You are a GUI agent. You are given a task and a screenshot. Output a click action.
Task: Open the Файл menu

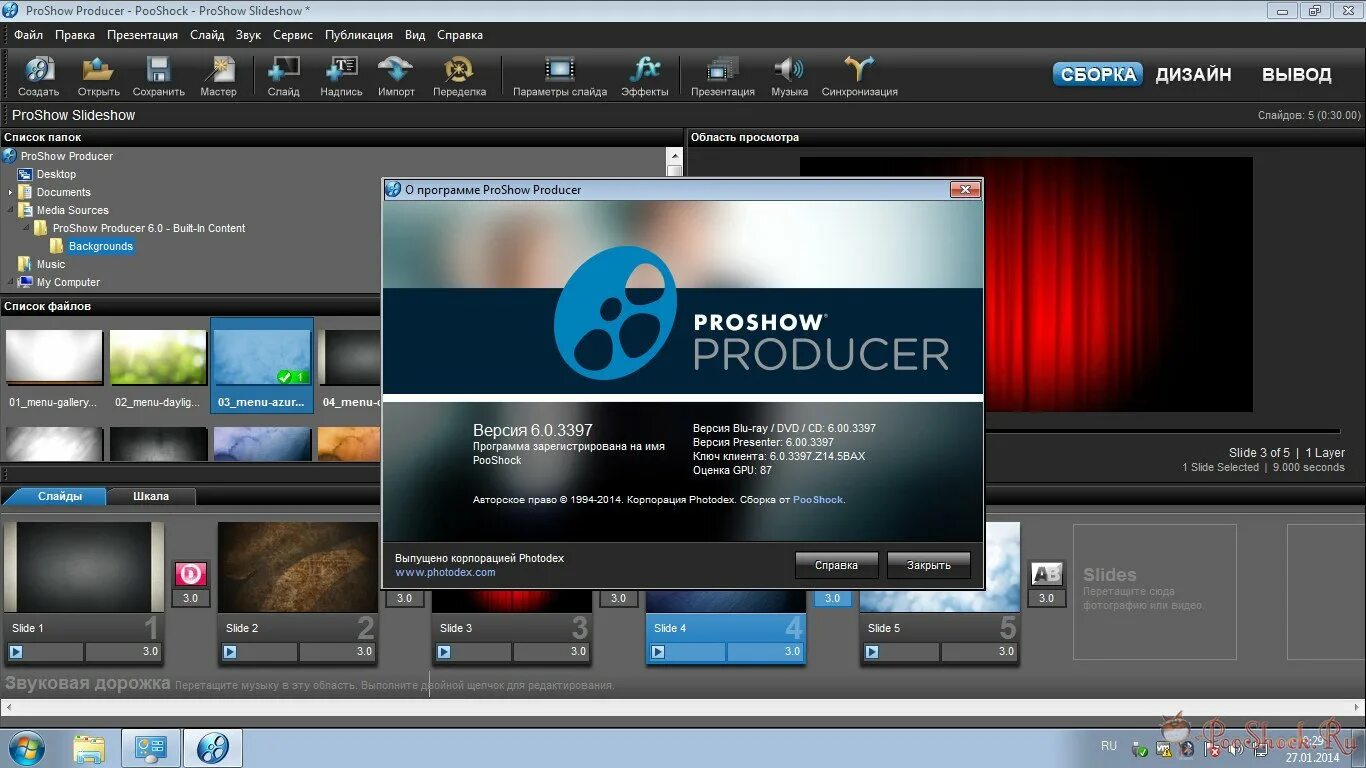click(x=28, y=35)
